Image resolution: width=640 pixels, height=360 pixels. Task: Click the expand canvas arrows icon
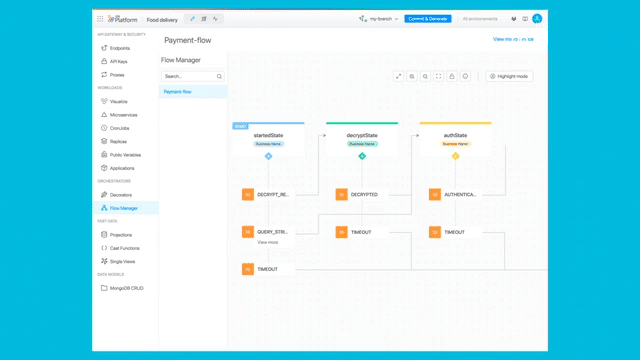click(x=398, y=76)
